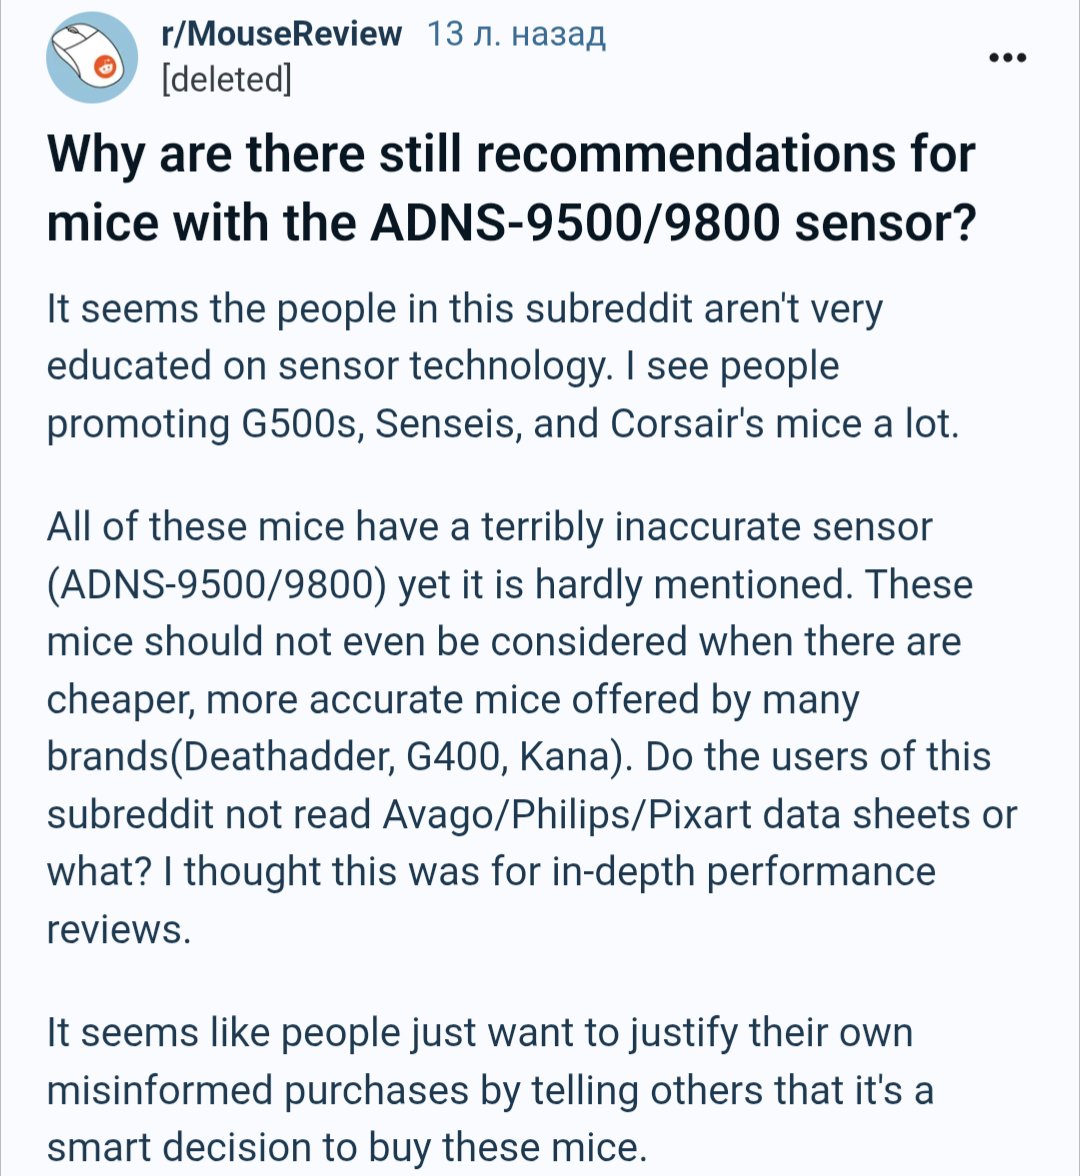Click the "13 л. назад" post timestamp
The height and width of the screenshot is (1176, 1080).
click(516, 36)
